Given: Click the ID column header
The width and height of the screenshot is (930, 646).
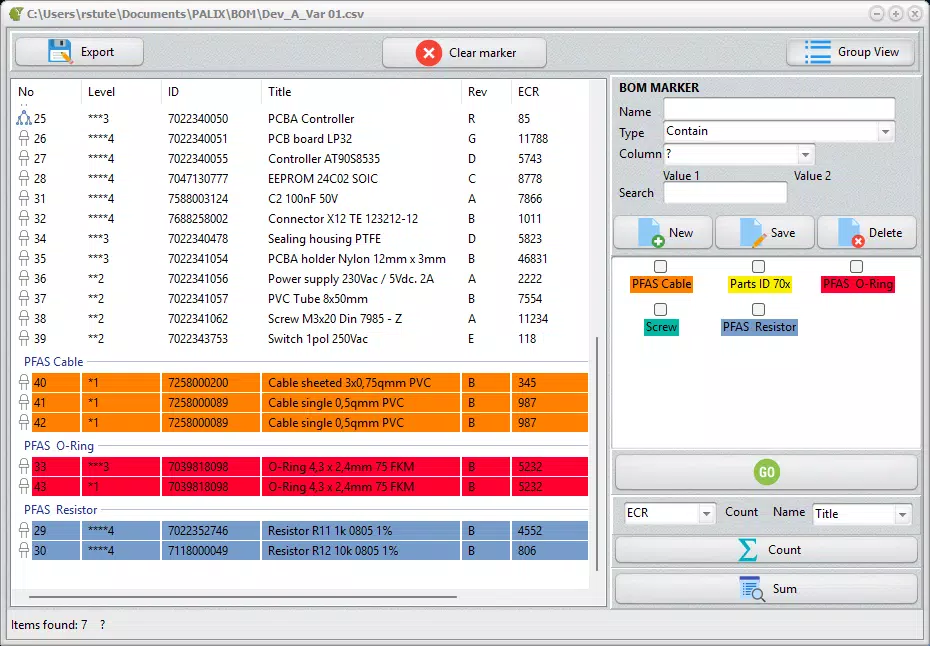Looking at the screenshot, I should (211, 92).
